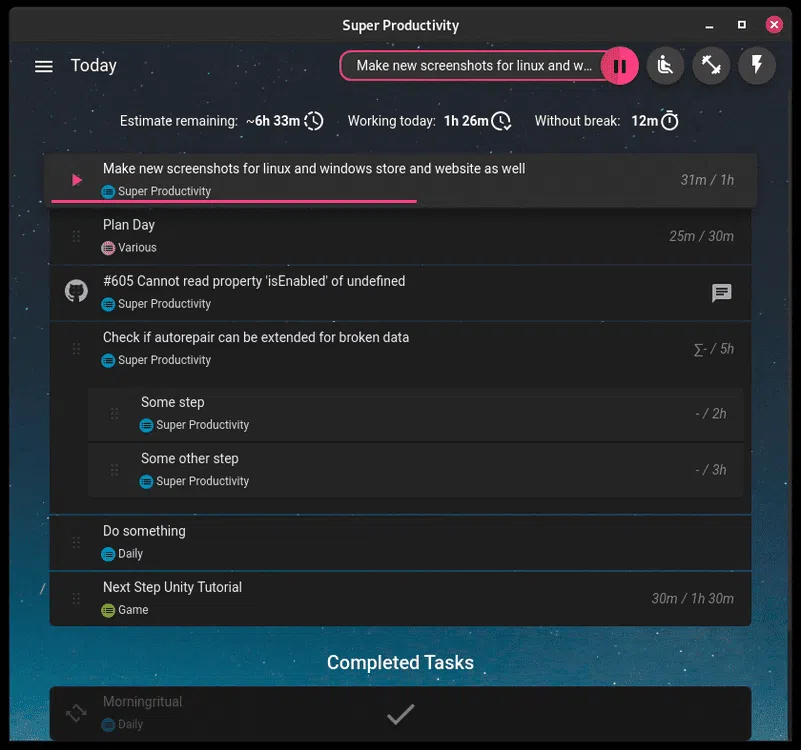Click the repeat icon on Morningritual
This screenshot has width=802, height=750.
(76, 713)
